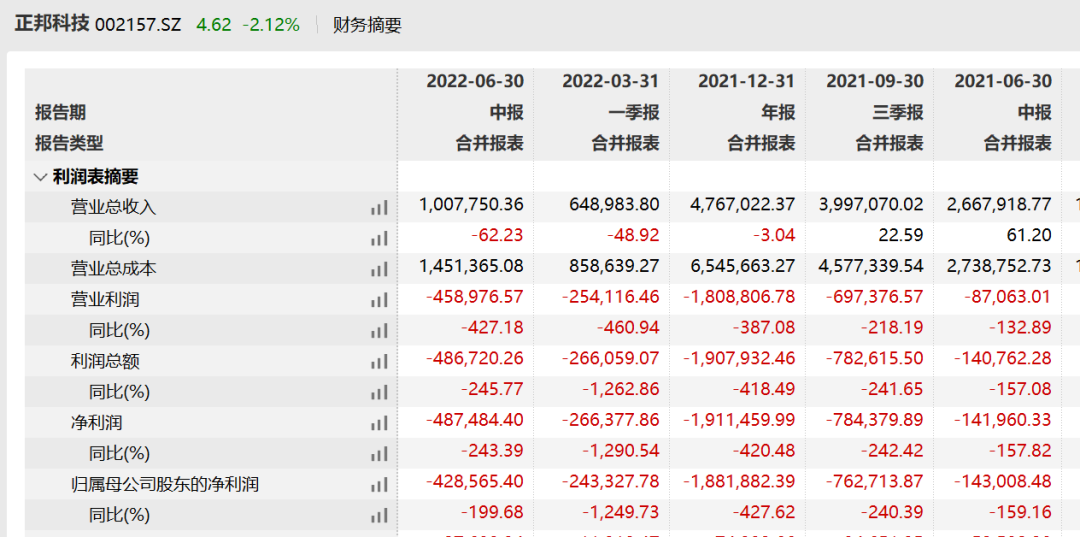Select the 2021-09-30 三季报 column header
1080x537 pixels.
[x=874, y=81]
